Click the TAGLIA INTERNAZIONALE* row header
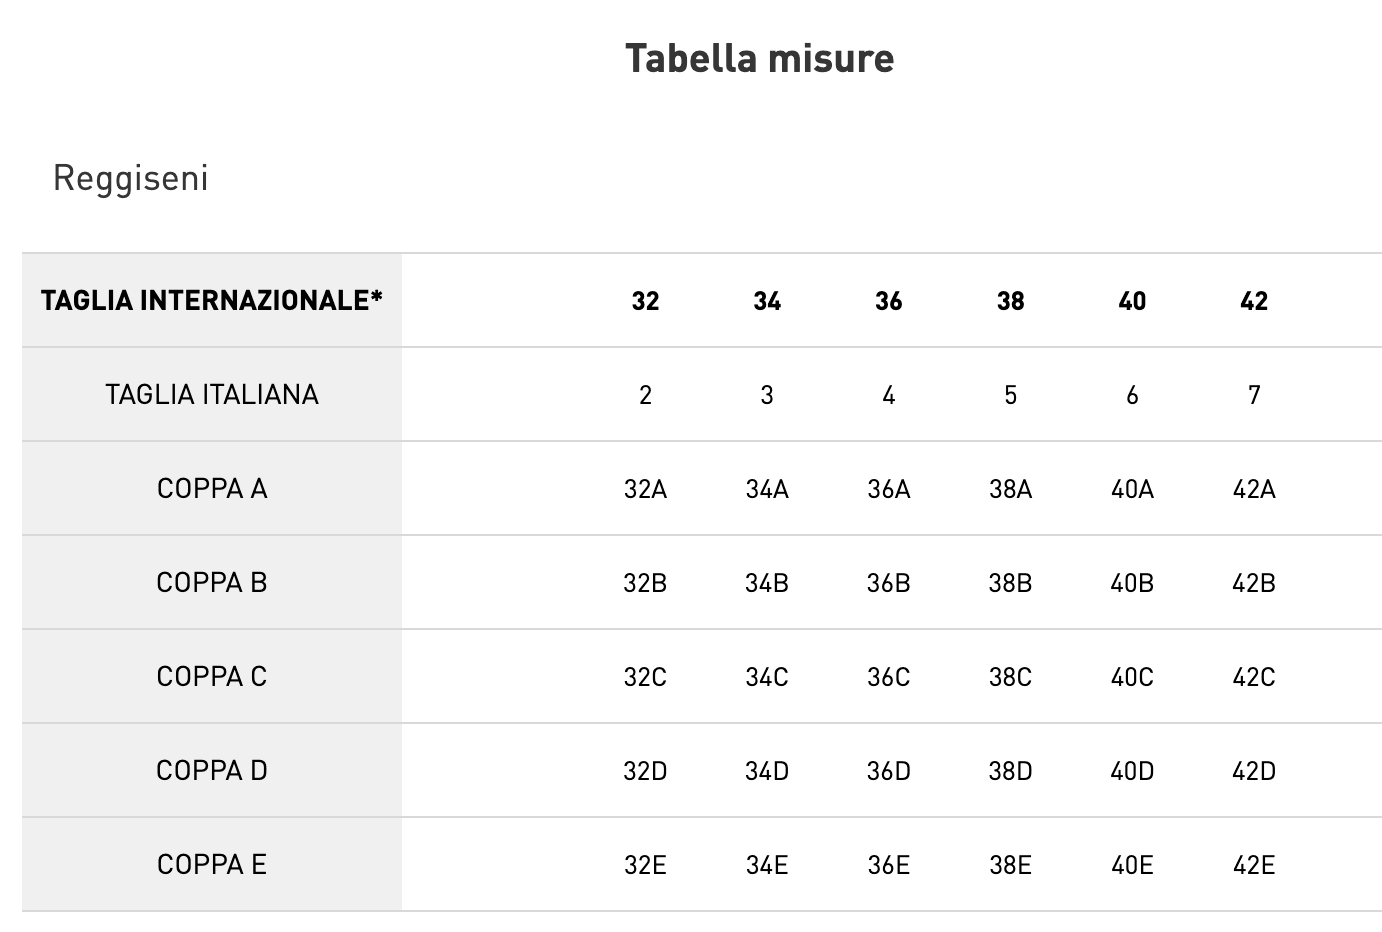 [212, 300]
